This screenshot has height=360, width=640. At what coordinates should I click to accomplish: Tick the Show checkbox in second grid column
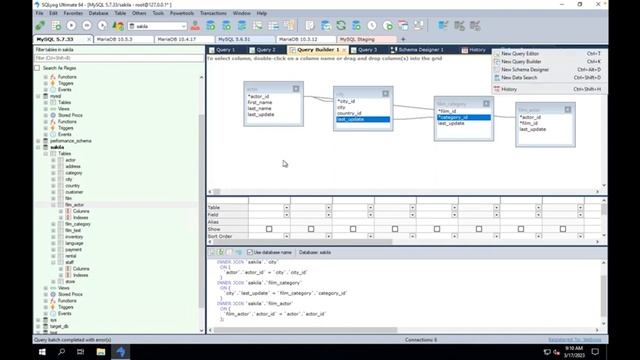pyautogui.click(x=311, y=229)
